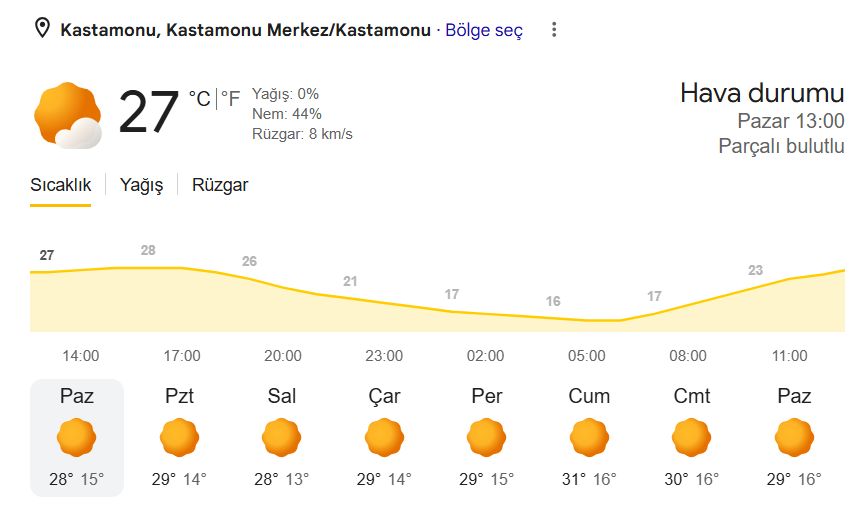The height and width of the screenshot is (512, 862).
Task: Open the three-dot more options menu
Action: 554,29
